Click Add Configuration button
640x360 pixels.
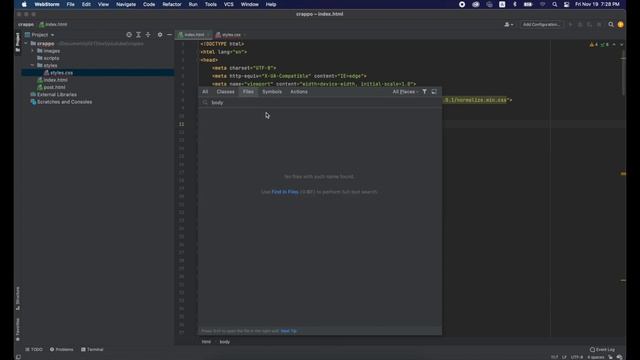coord(541,24)
